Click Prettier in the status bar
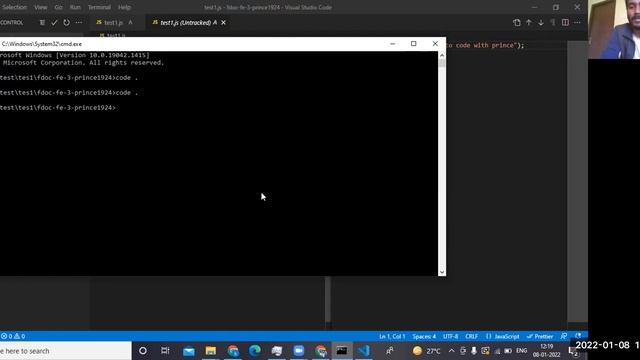 click(540, 336)
